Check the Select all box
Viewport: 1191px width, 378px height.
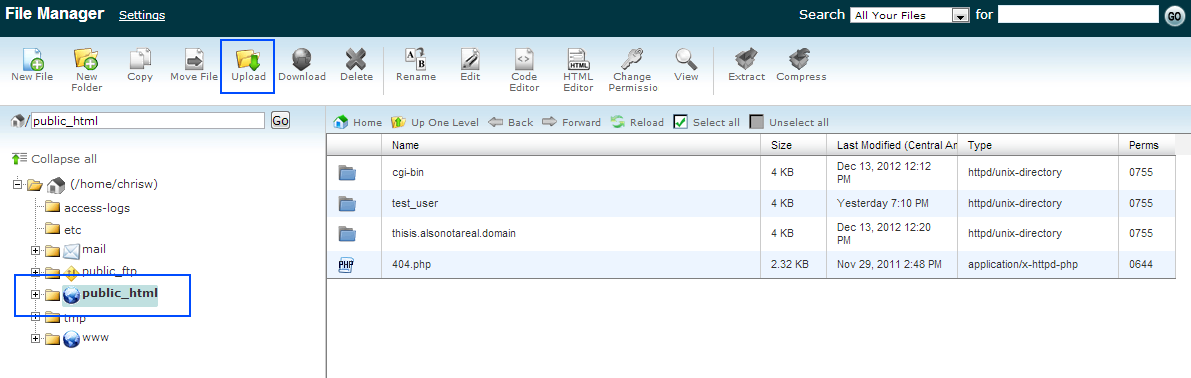coord(681,122)
